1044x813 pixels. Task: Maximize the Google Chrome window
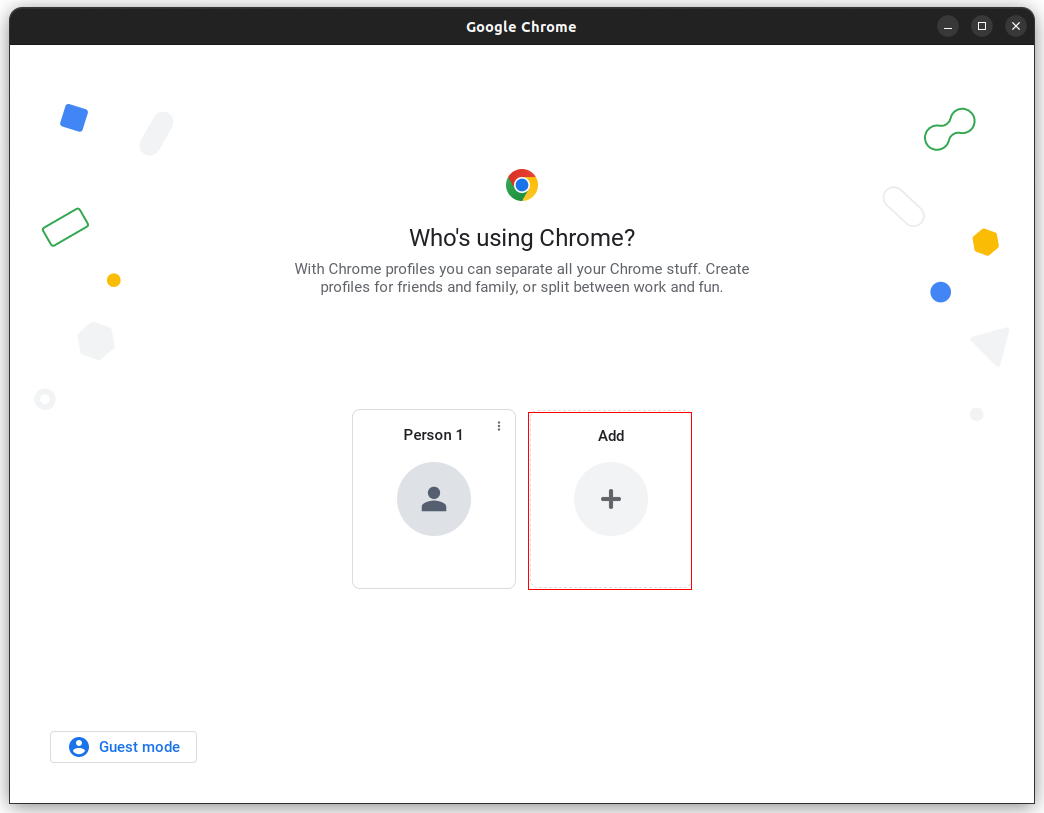tap(981, 27)
